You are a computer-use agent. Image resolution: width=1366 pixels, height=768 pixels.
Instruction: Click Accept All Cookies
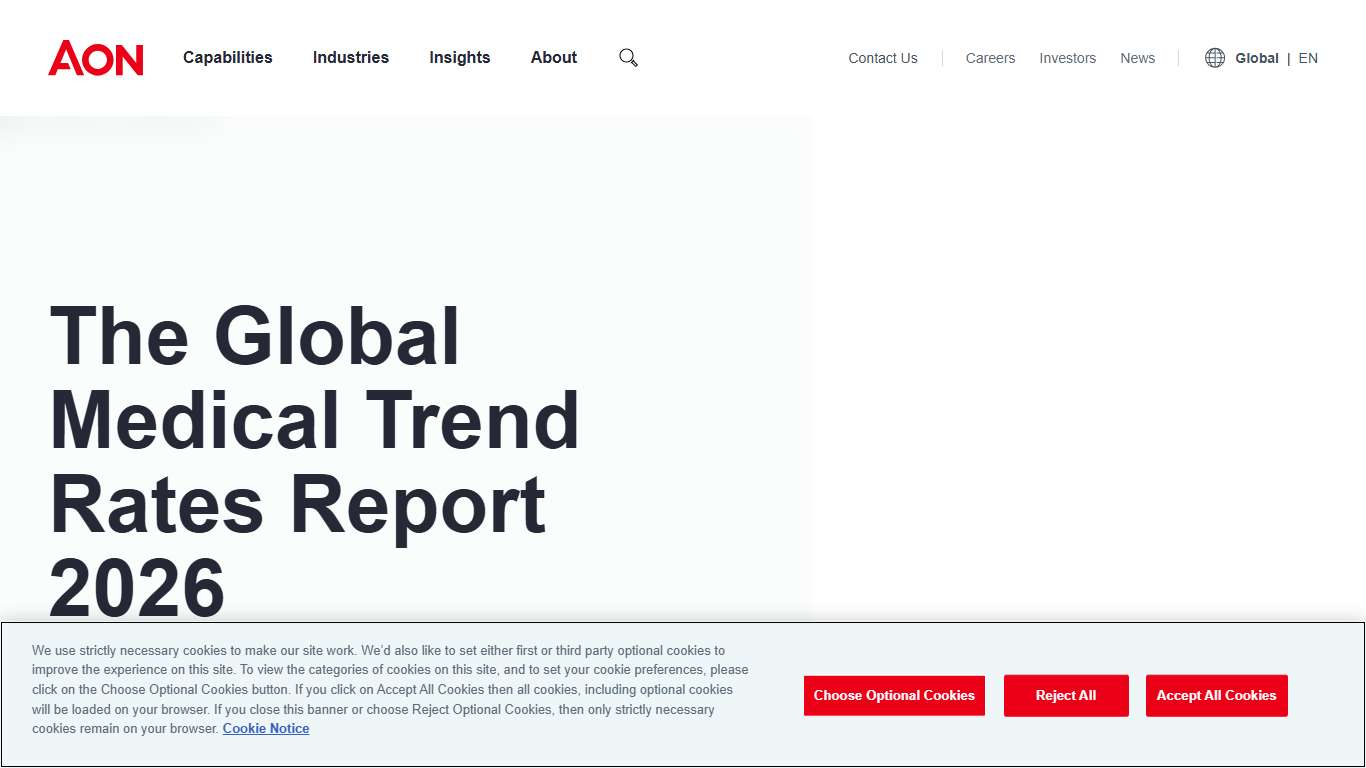1216,695
